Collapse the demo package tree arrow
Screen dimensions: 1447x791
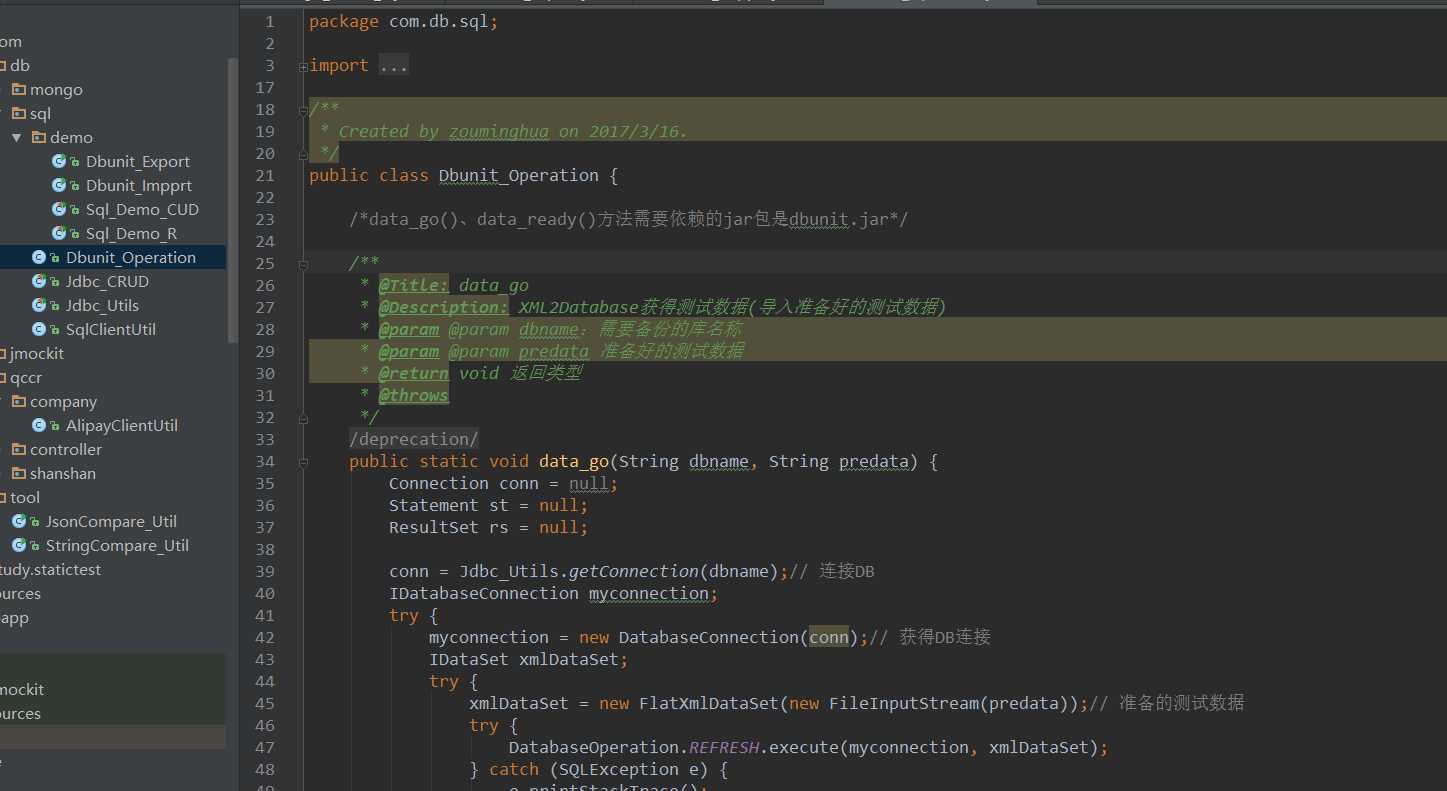[x=17, y=137]
